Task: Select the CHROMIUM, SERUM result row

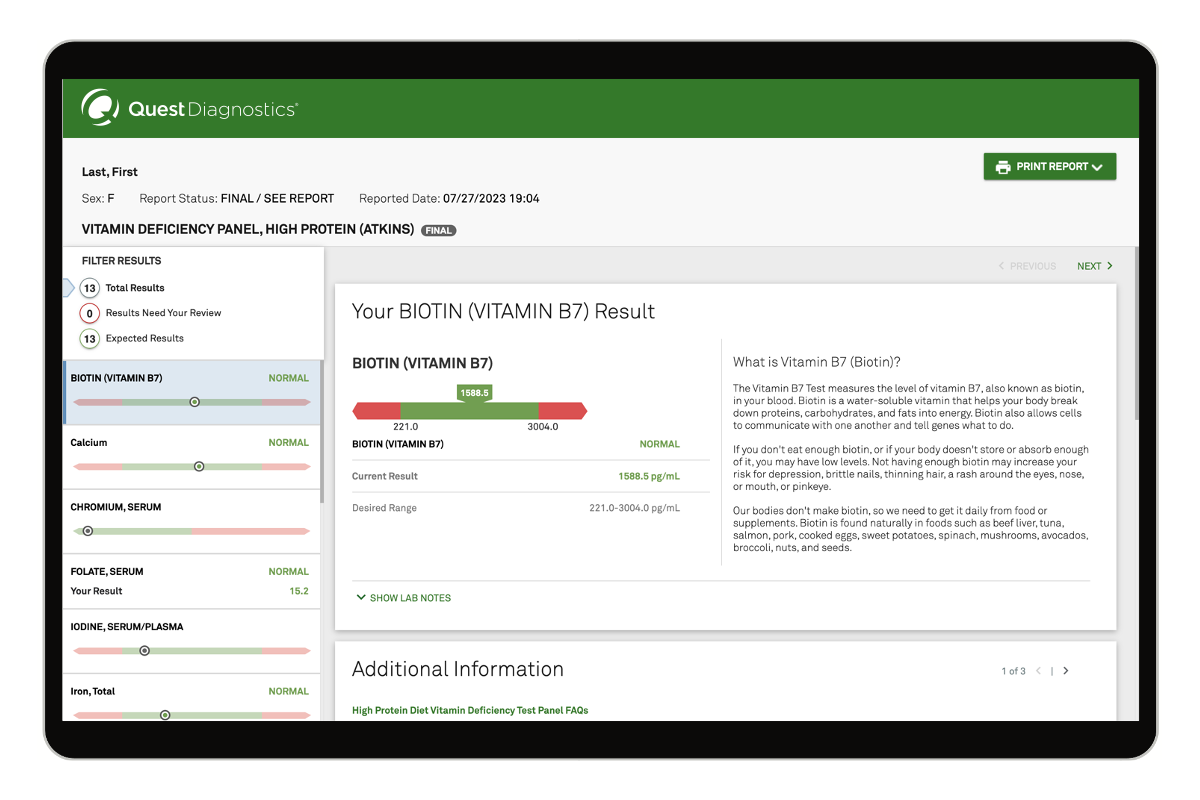Action: point(192,522)
